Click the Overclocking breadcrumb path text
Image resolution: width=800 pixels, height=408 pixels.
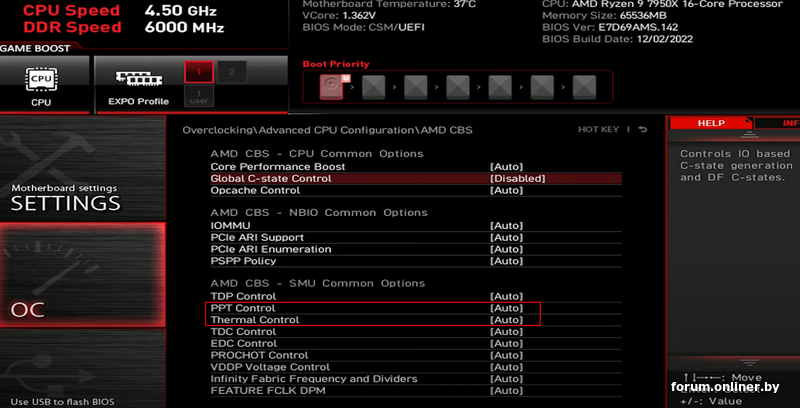(x=327, y=130)
